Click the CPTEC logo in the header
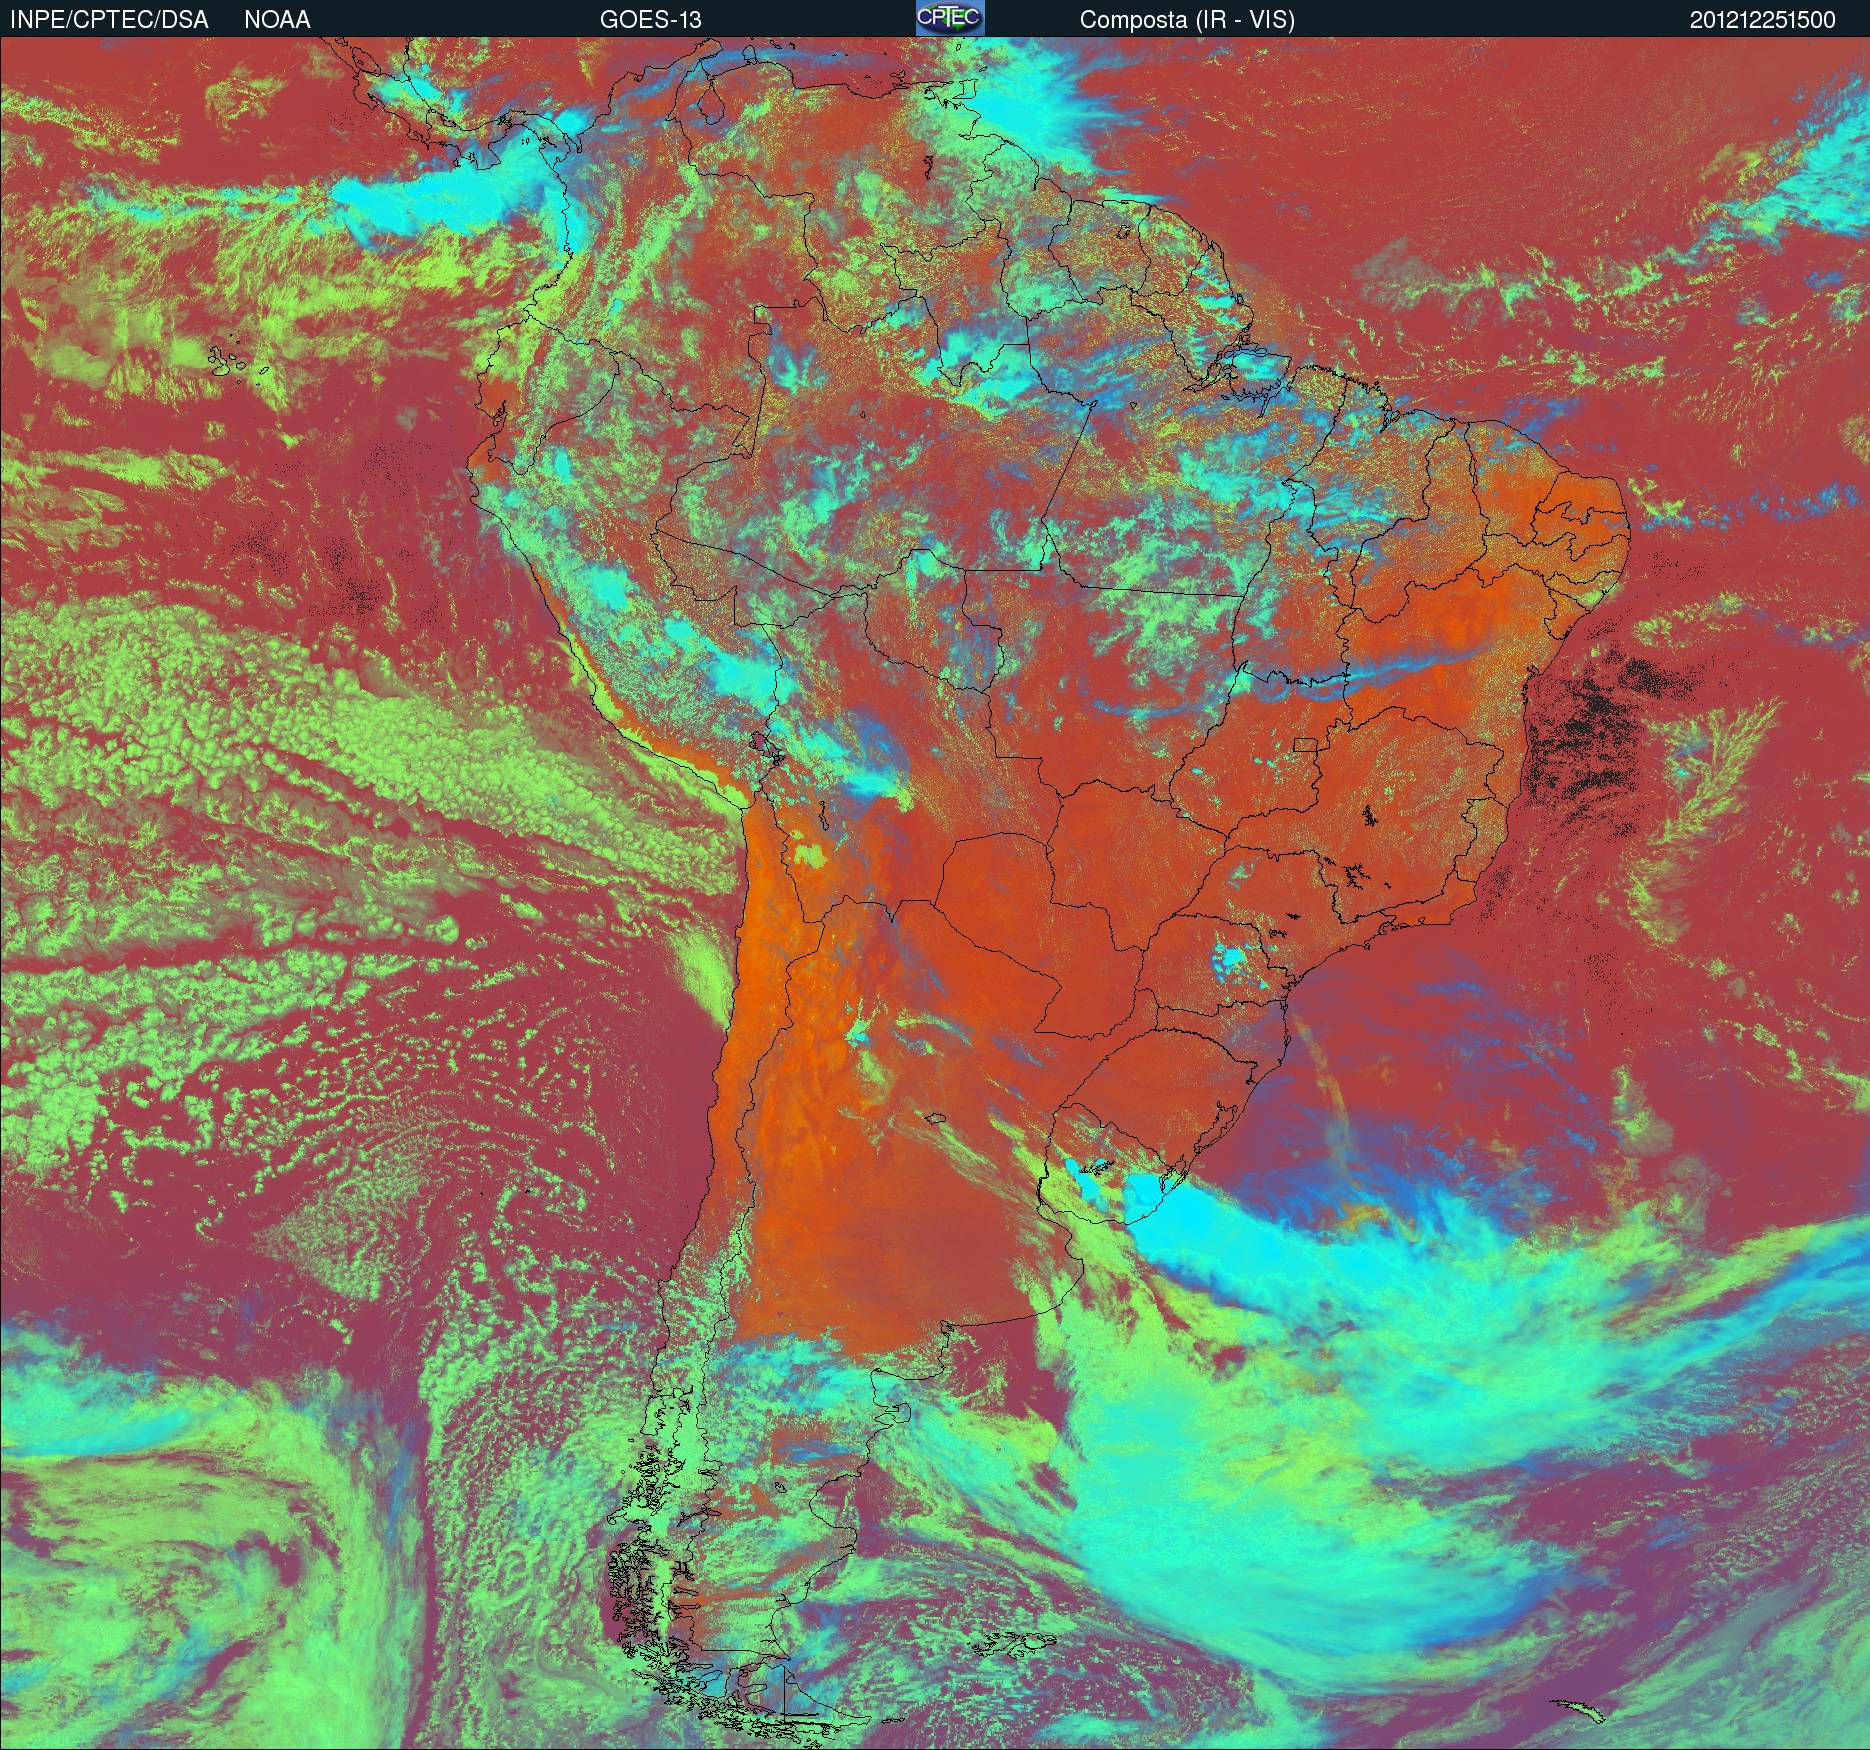This screenshot has width=1870, height=1750. pos(950,18)
